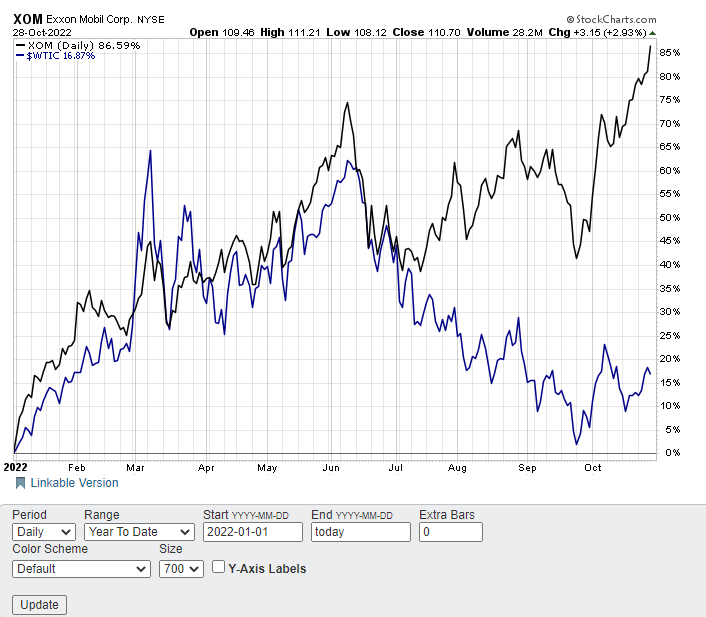
Task: Click the Close 110.70 value
Action: pos(426,32)
